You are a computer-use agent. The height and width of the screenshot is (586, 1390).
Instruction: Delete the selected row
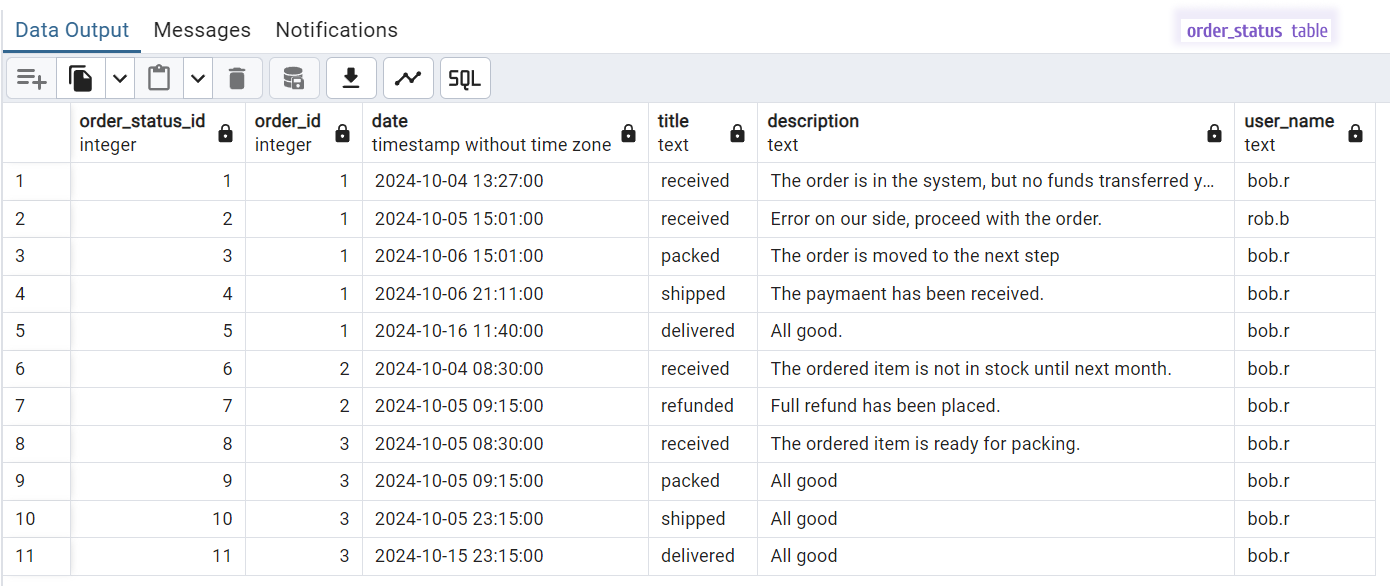pyautogui.click(x=237, y=77)
